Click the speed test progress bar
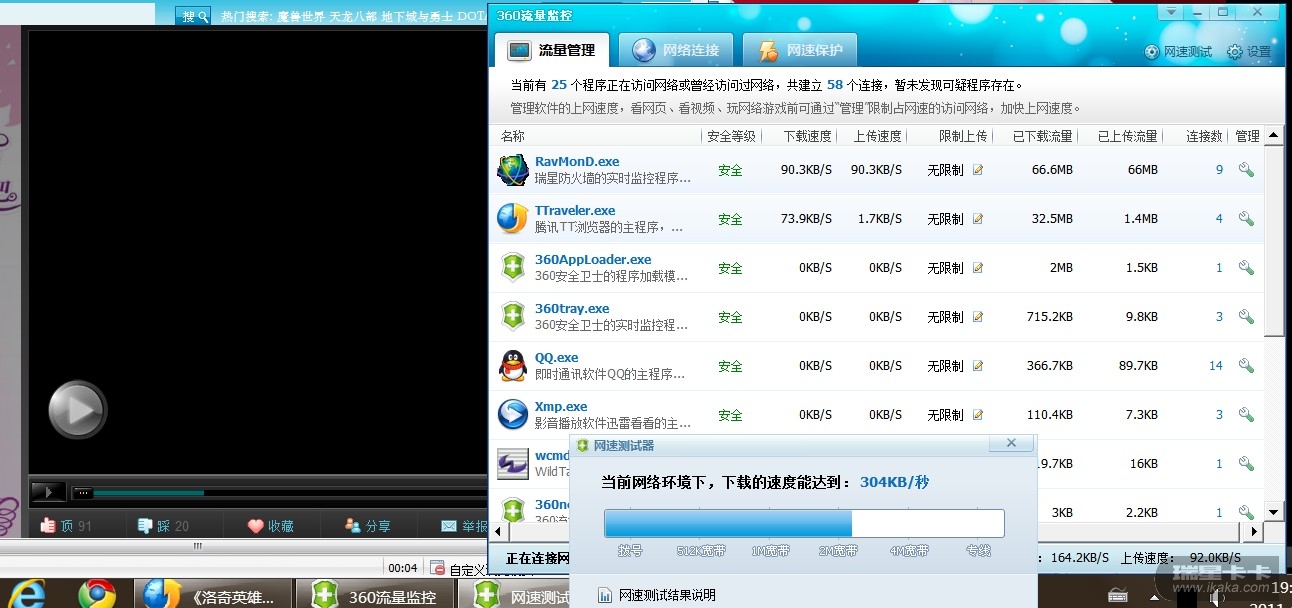Viewport: 1292px width, 608px height. 804,523
